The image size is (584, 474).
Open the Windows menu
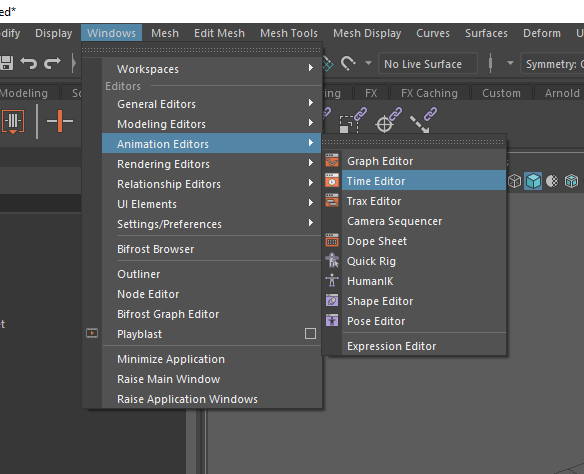point(111,33)
